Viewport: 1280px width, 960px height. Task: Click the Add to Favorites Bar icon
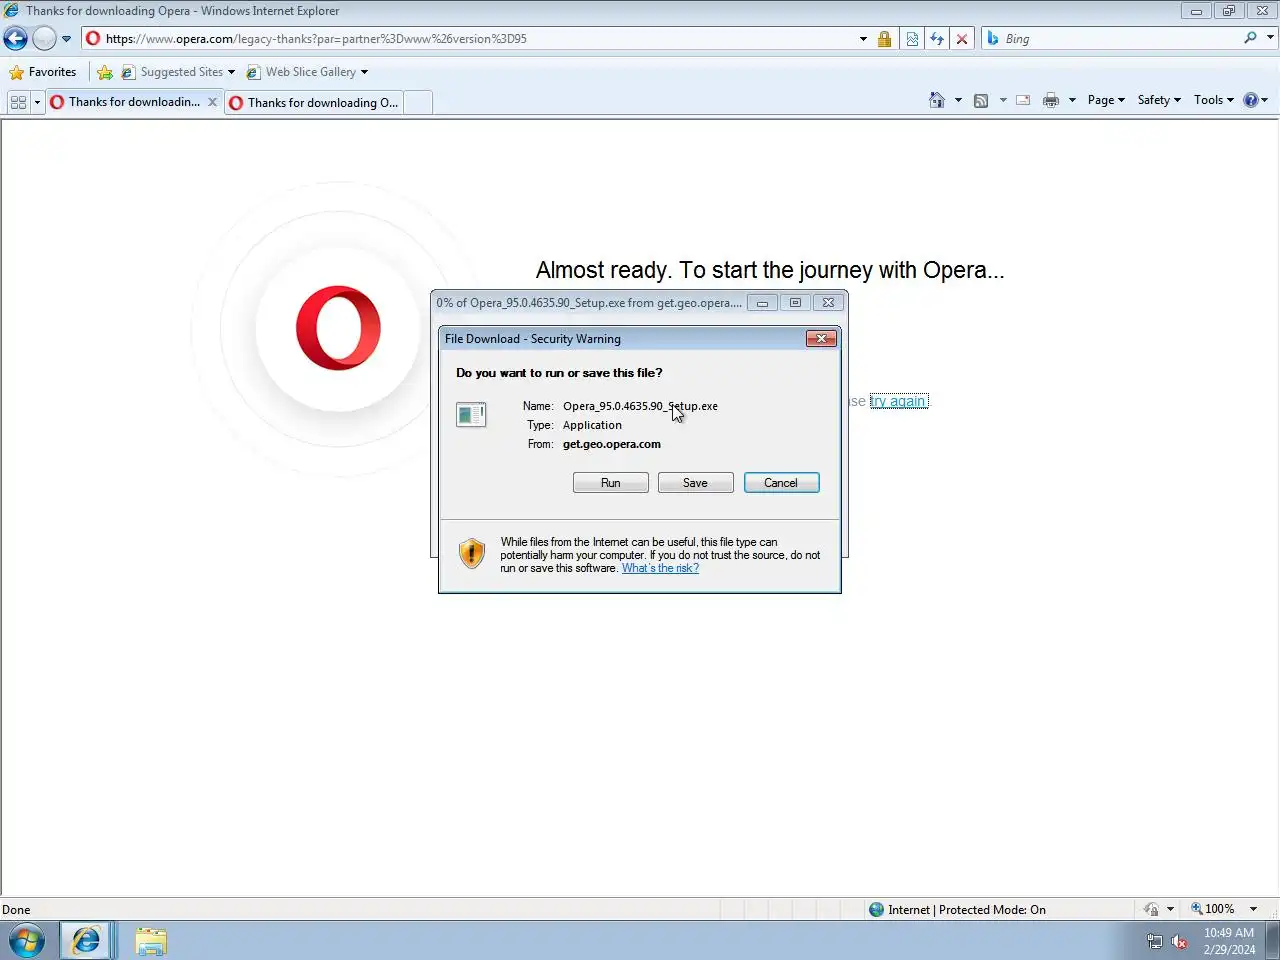pos(105,72)
